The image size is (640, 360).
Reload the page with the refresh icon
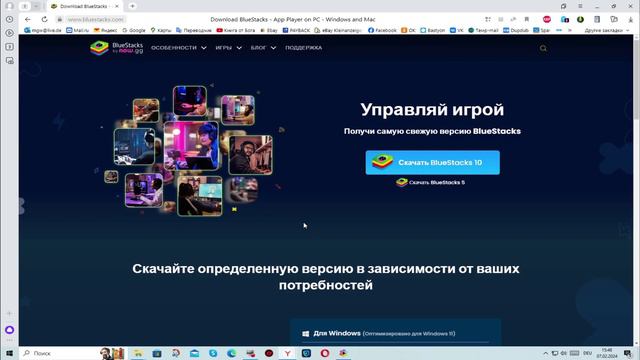[44, 19]
